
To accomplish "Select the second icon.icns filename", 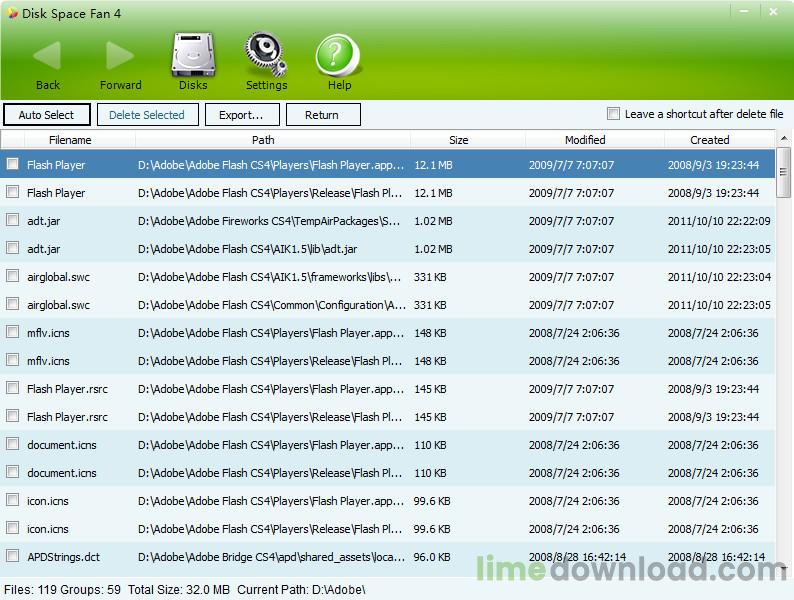I will tap(48, 529).
